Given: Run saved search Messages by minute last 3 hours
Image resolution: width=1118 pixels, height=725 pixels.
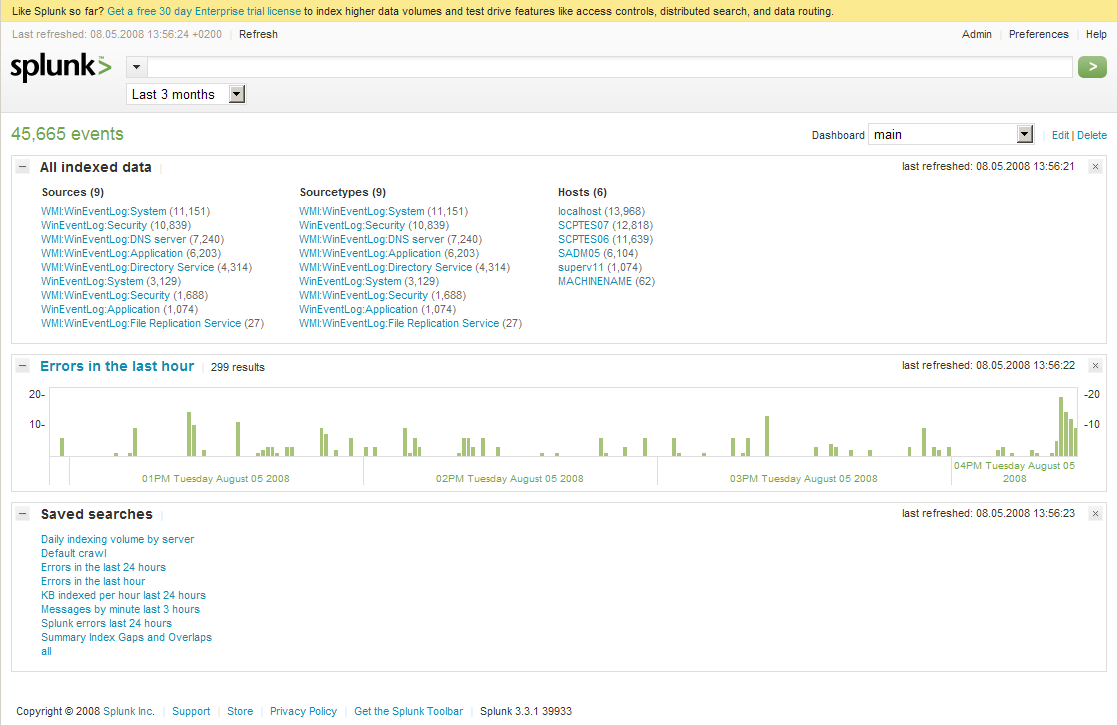Looking at the screenshot, I should pos(120,610).
